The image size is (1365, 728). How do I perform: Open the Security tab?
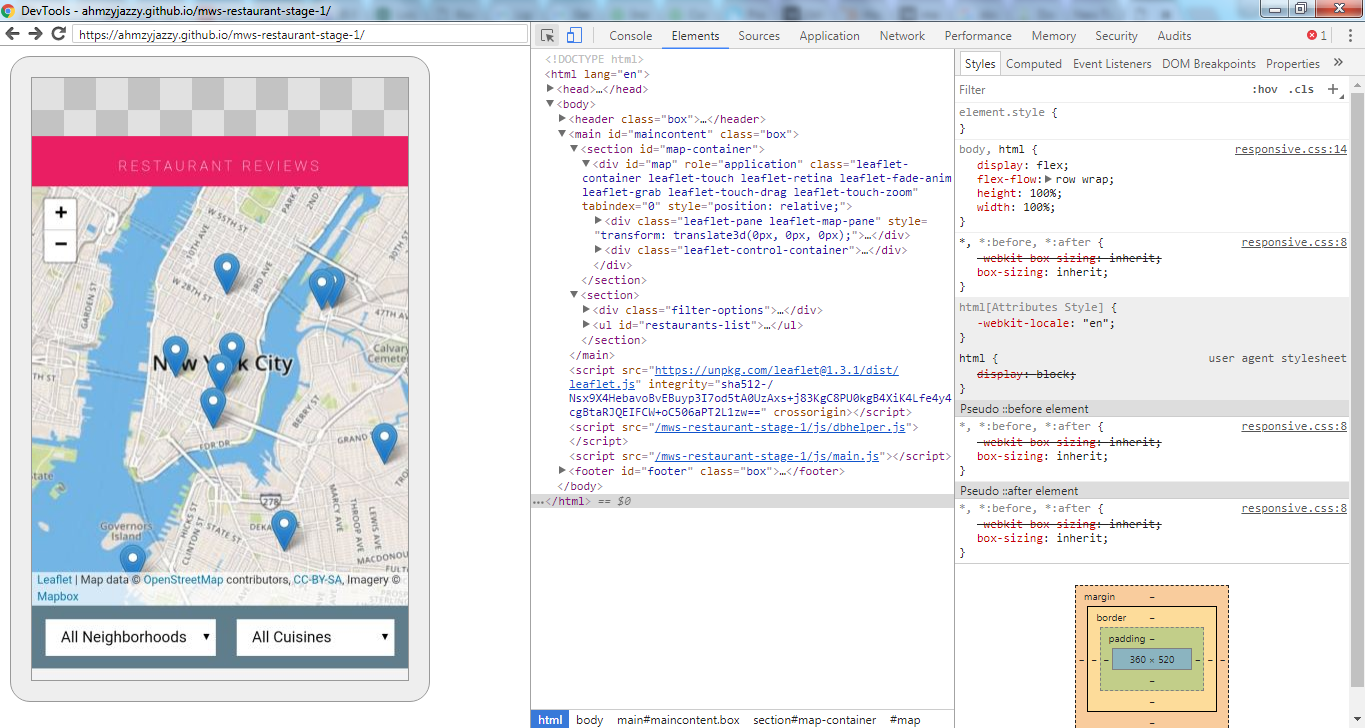[1116, 36]
